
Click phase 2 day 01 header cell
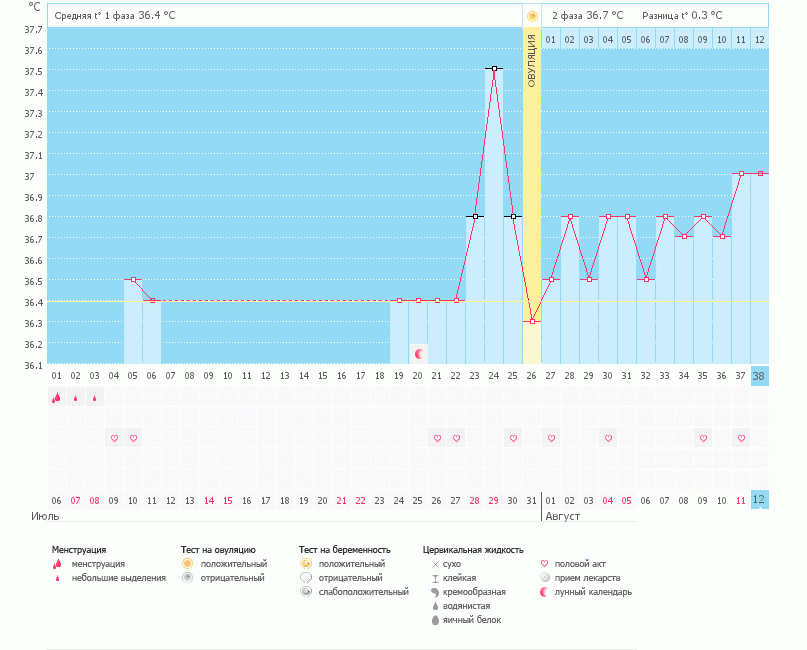click(x=551, y=39)
